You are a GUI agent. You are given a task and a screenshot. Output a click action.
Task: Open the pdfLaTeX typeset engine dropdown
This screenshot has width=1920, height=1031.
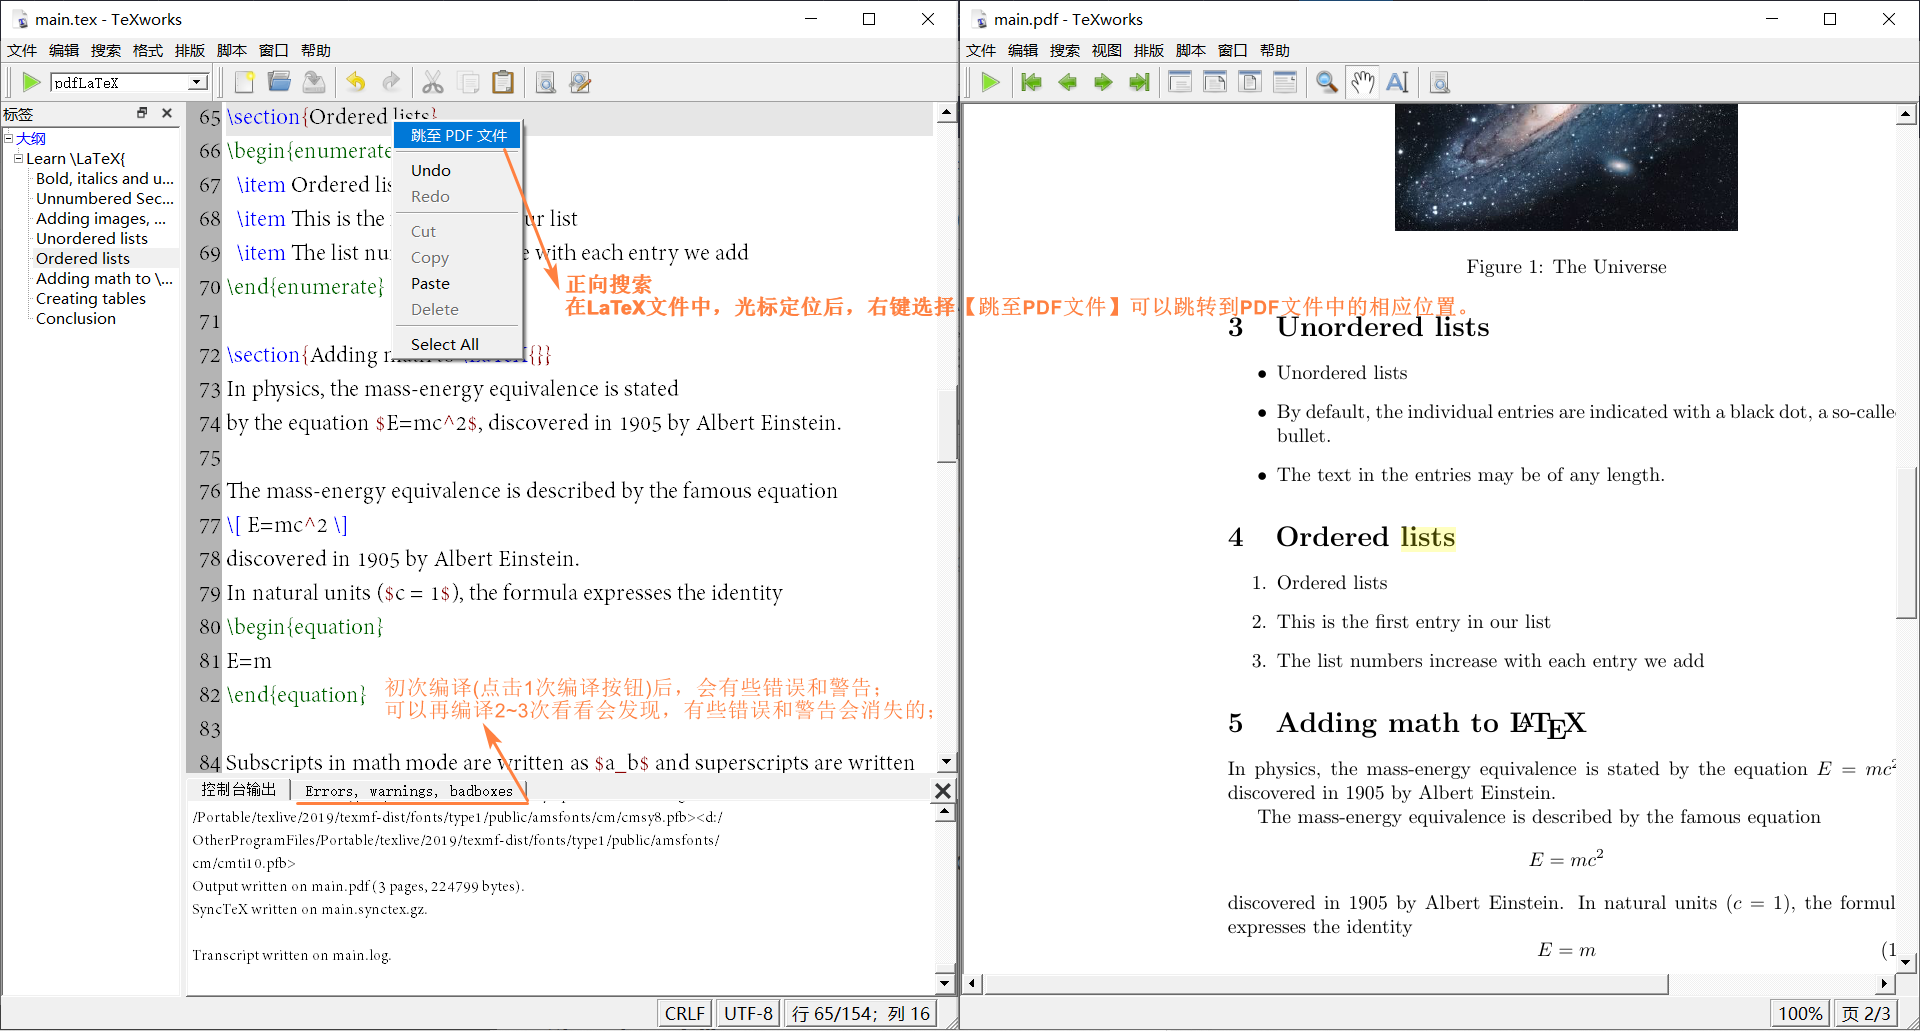click(x=197, y=82)
